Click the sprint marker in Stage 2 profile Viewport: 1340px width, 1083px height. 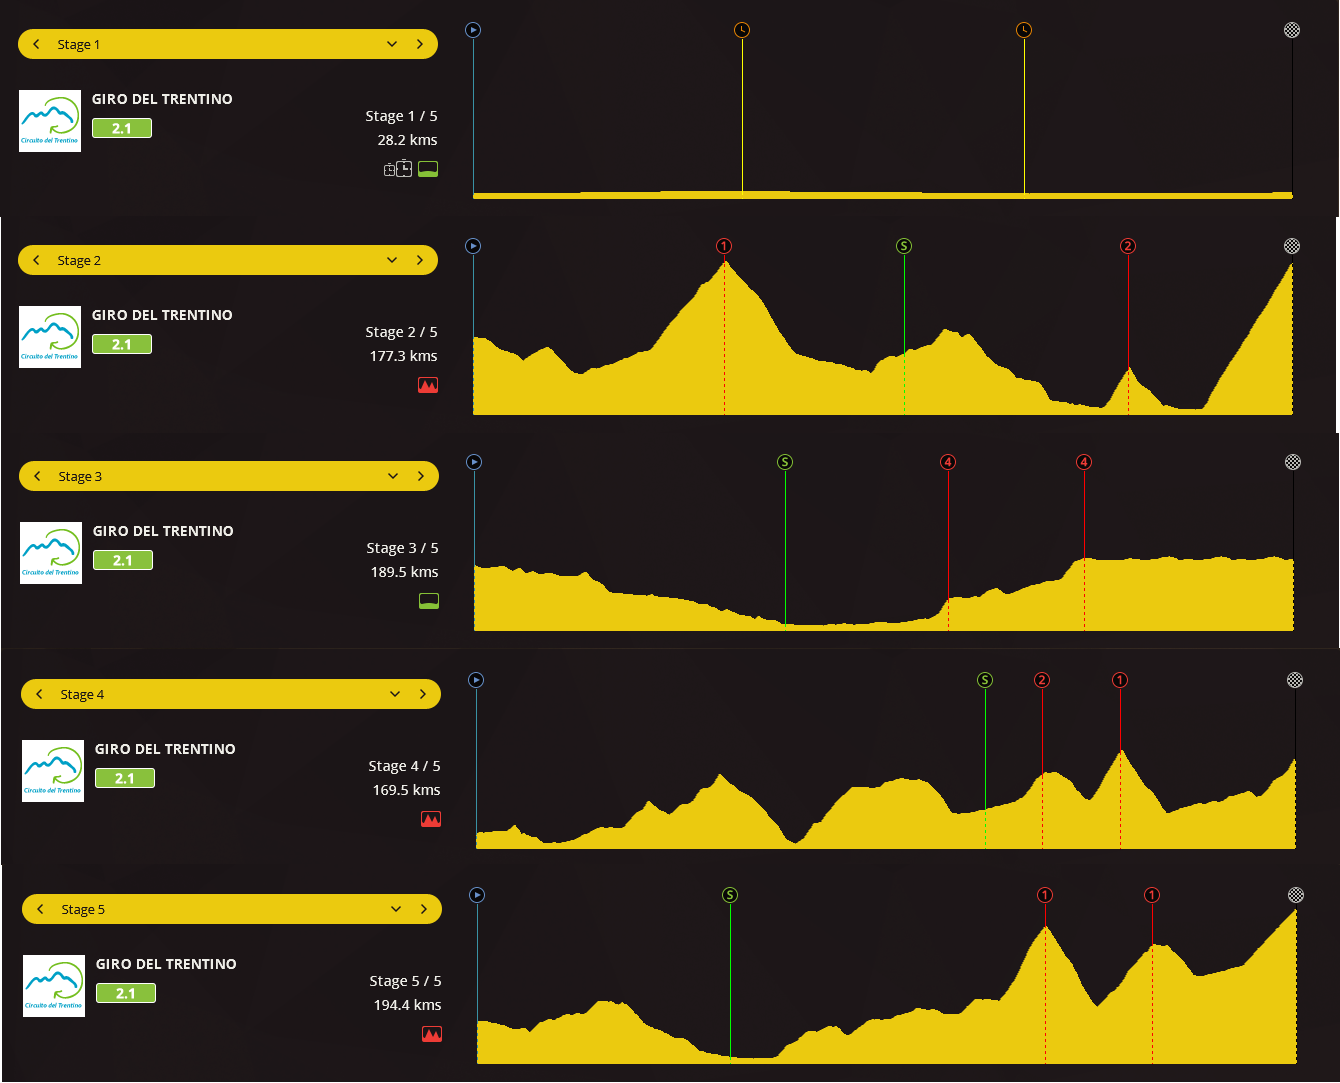click(x=904, y=246)
